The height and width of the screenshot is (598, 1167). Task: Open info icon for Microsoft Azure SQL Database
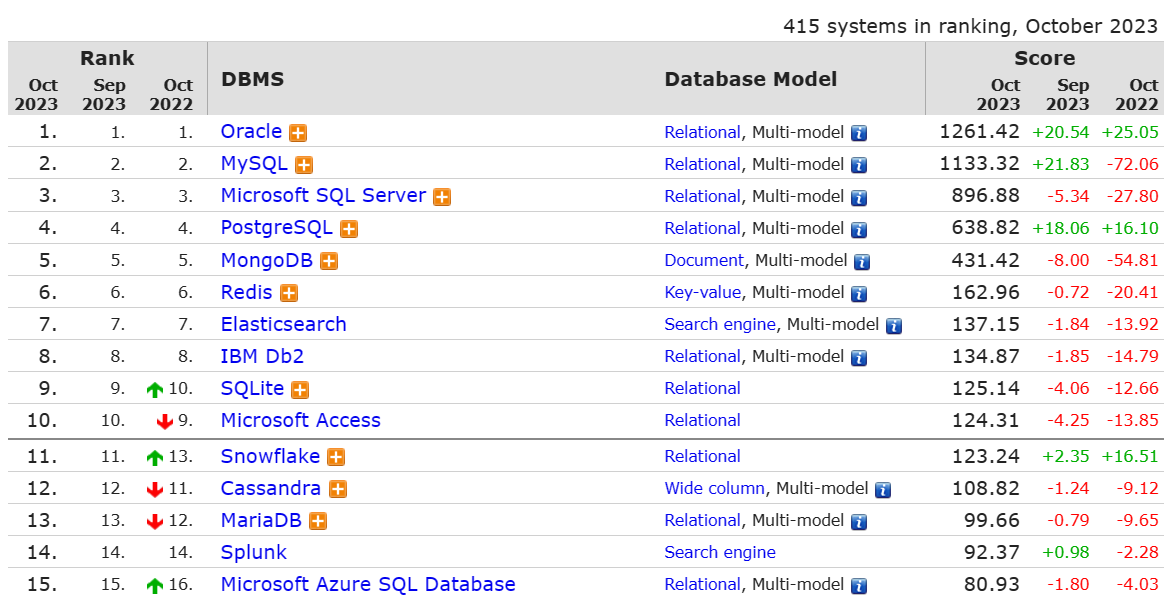click(x=859, y=585)
